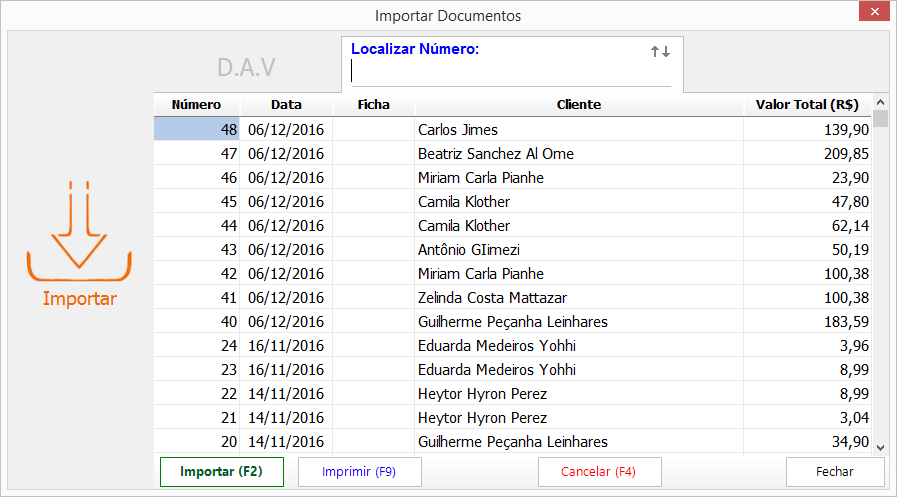This screenshot has height=497, width=897.
Task: Click the value 47,80
Action: (x=850, y=202)
